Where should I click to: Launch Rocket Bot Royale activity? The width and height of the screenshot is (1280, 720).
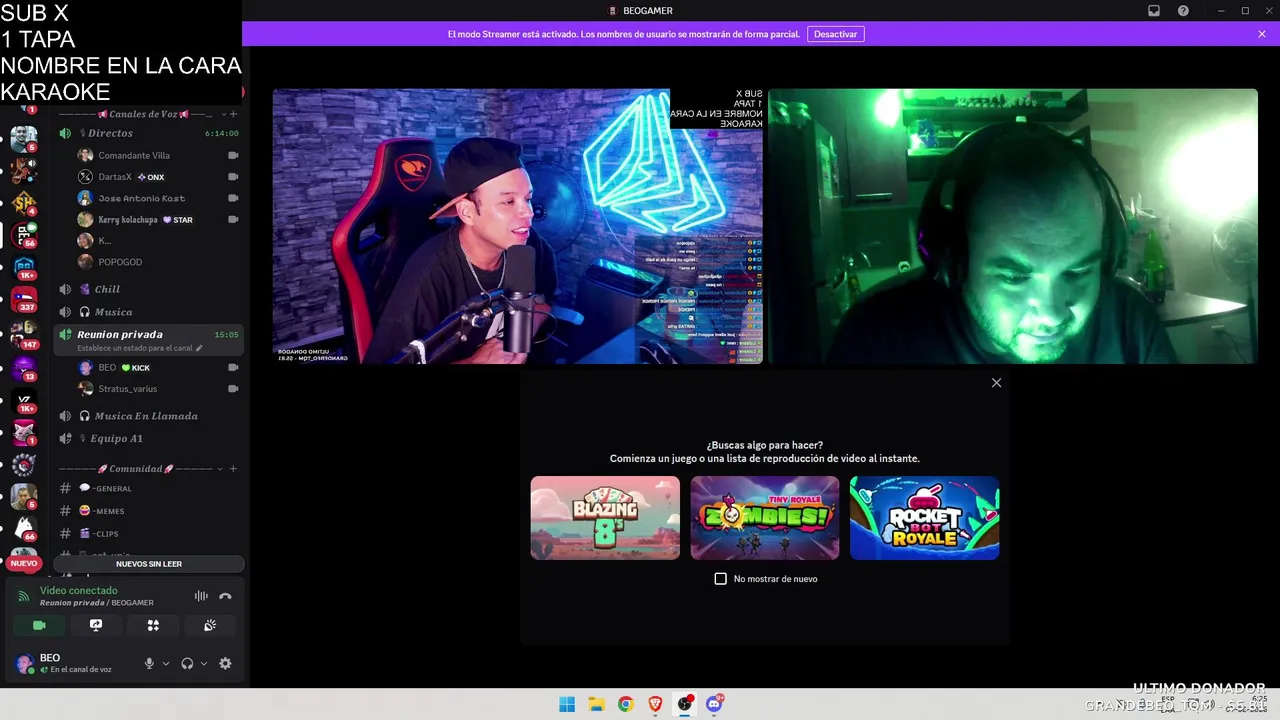(924, 518)
